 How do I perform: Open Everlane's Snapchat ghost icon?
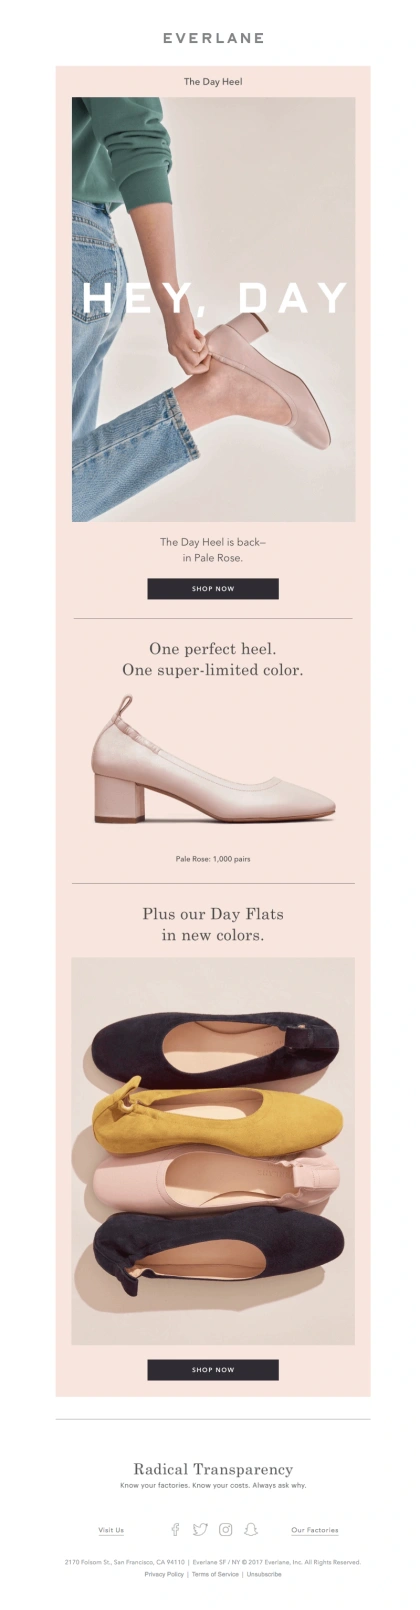click(251, 1529)
